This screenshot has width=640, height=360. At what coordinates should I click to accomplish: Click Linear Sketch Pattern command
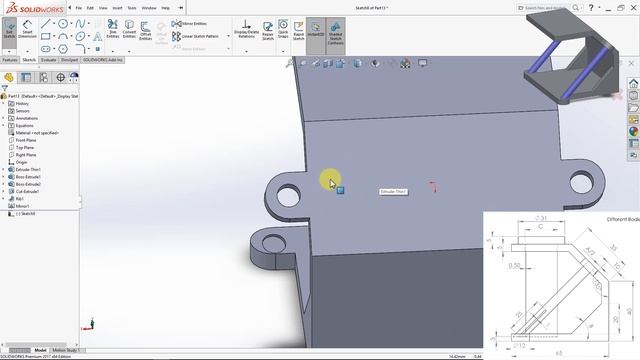point(196,36)
